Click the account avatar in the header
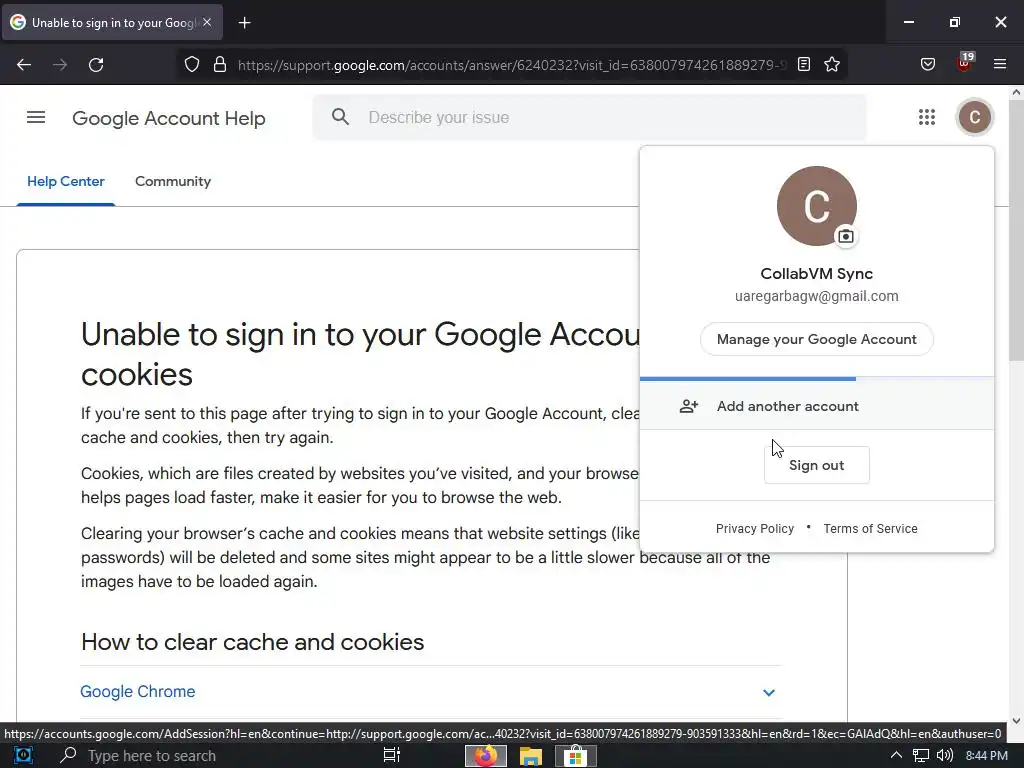Screen dimensions: 1024x768 [x=974, y=117]
